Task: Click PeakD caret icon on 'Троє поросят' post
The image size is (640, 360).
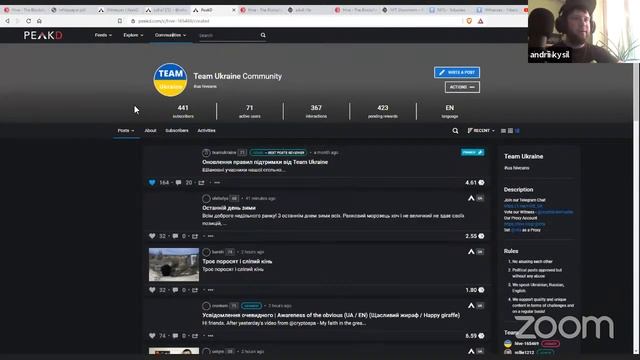Action: click(x=471, y=251)
